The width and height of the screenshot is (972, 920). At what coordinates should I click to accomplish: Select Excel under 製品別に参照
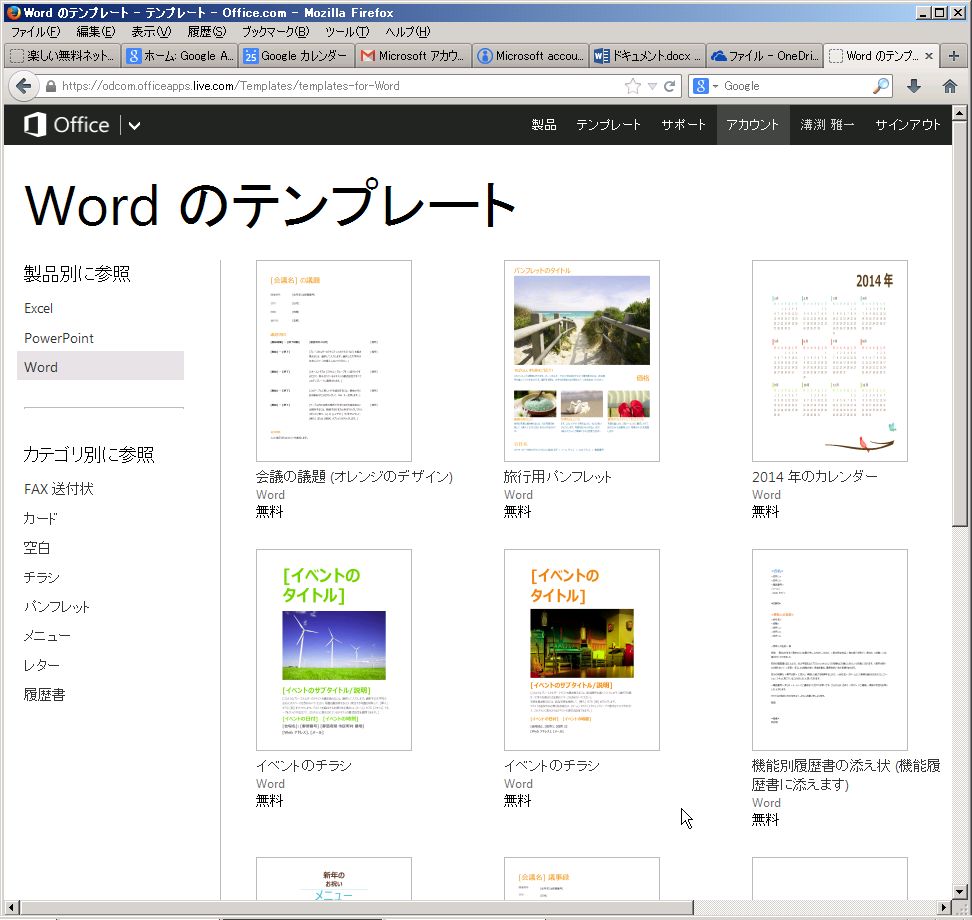click(x=38, y=308)
